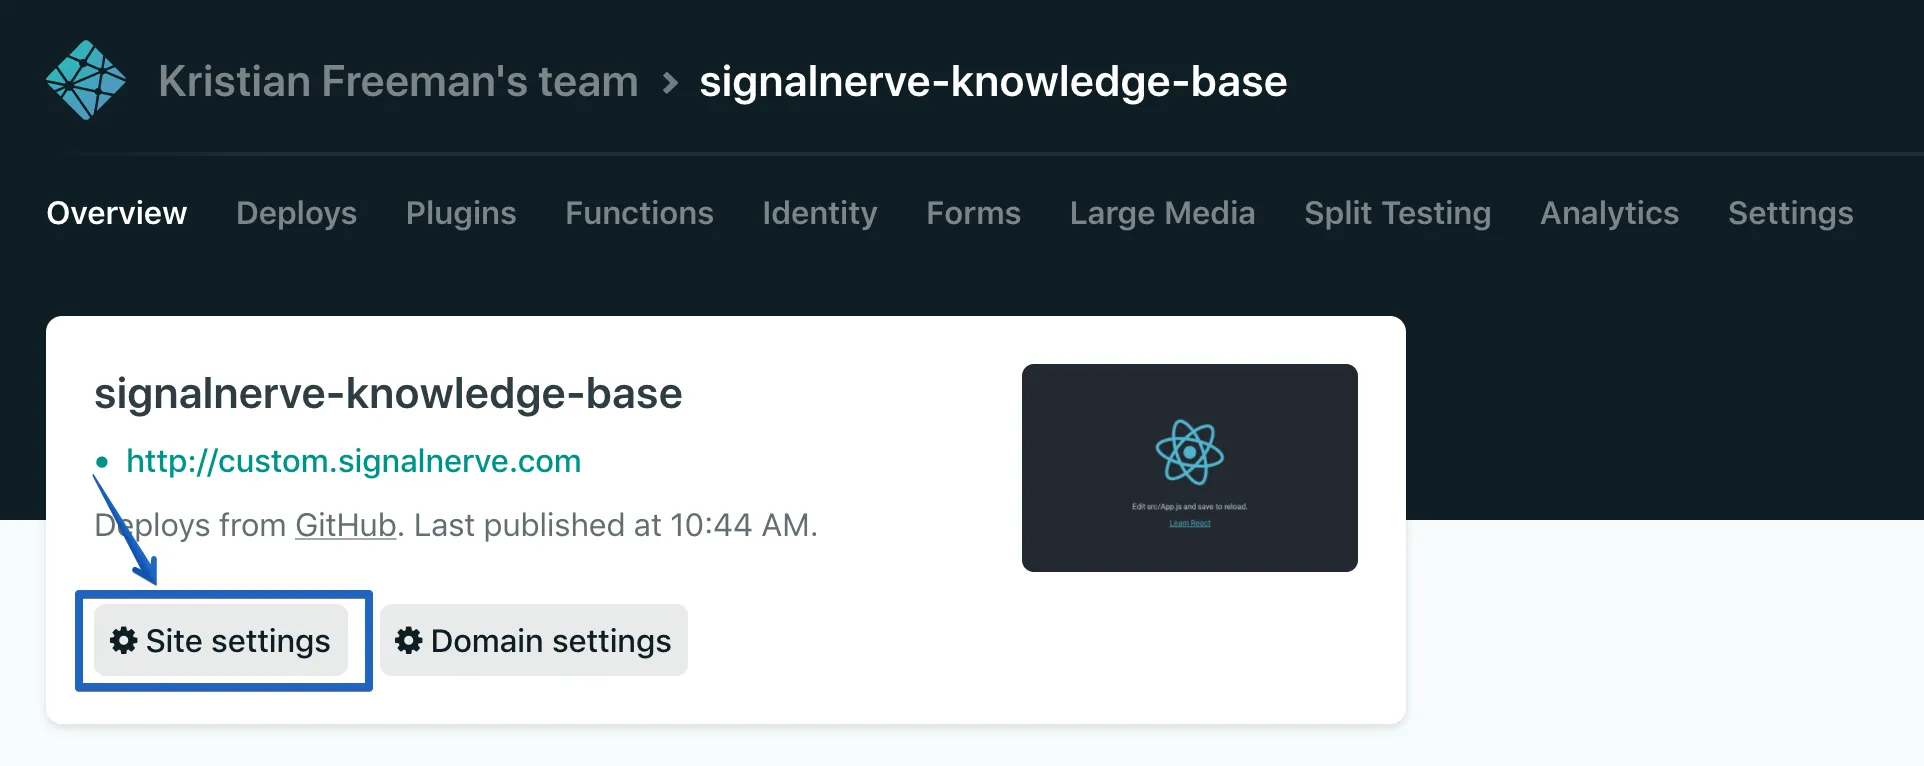The image size is (1924, 766).
Task: Click the green status dot beside the URL
Action: pyautogui.click(x=103, y=462)
